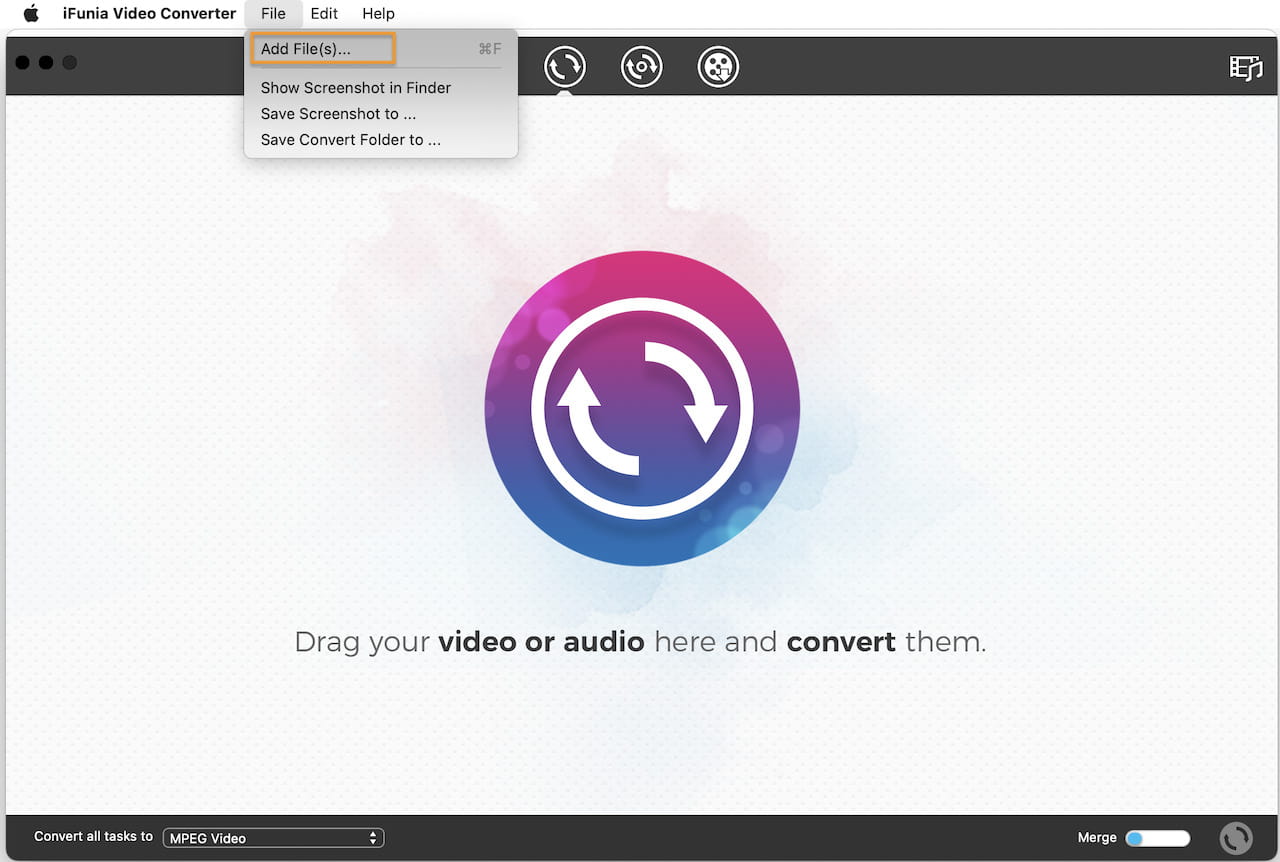This screenshot has height=862, width=1280.
Task: Choose Add File(s)... from the File menu
Action: pos(306,49)
